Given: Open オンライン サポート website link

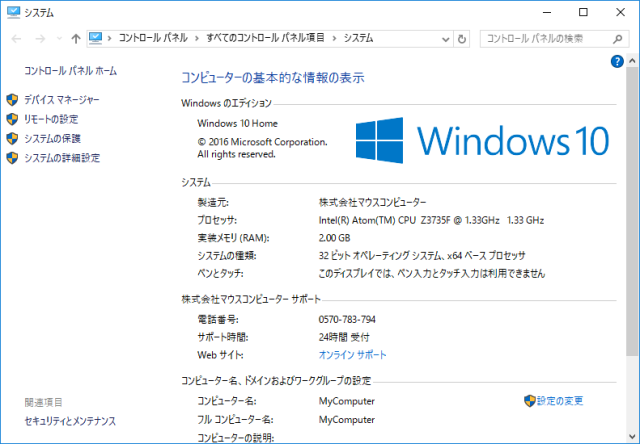Looking at the screenshot, I should [x=352, y=355].
